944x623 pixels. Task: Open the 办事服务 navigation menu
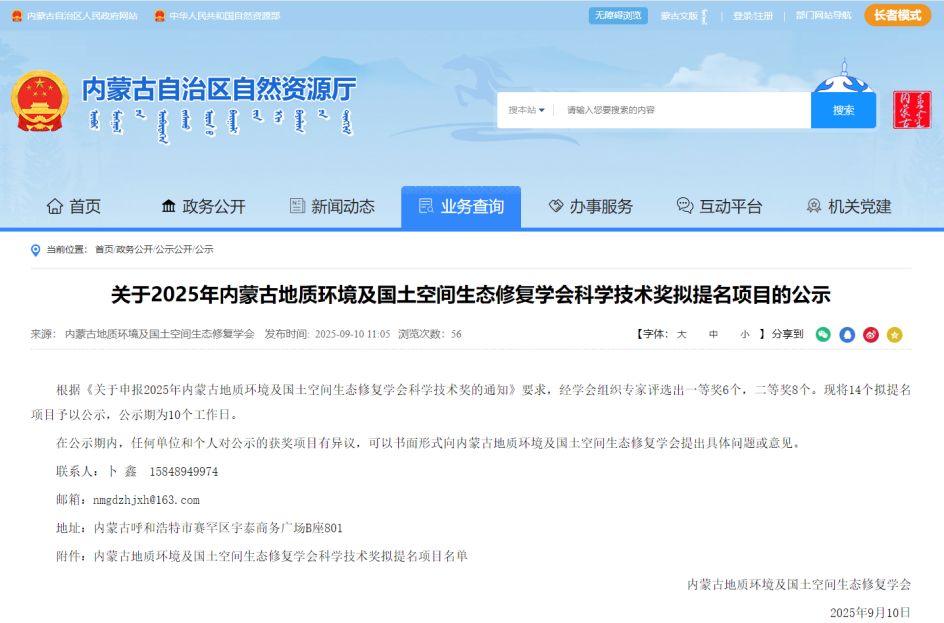[590, 206]
